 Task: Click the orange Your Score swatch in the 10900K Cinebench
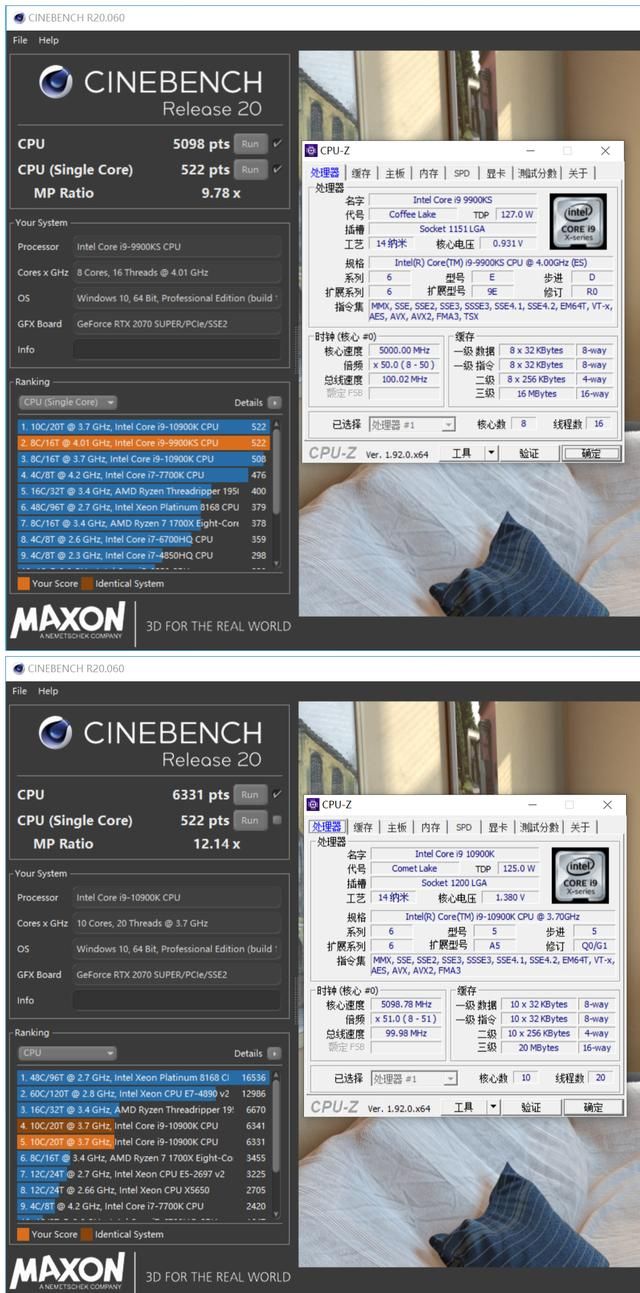[x=23, y=1234]
